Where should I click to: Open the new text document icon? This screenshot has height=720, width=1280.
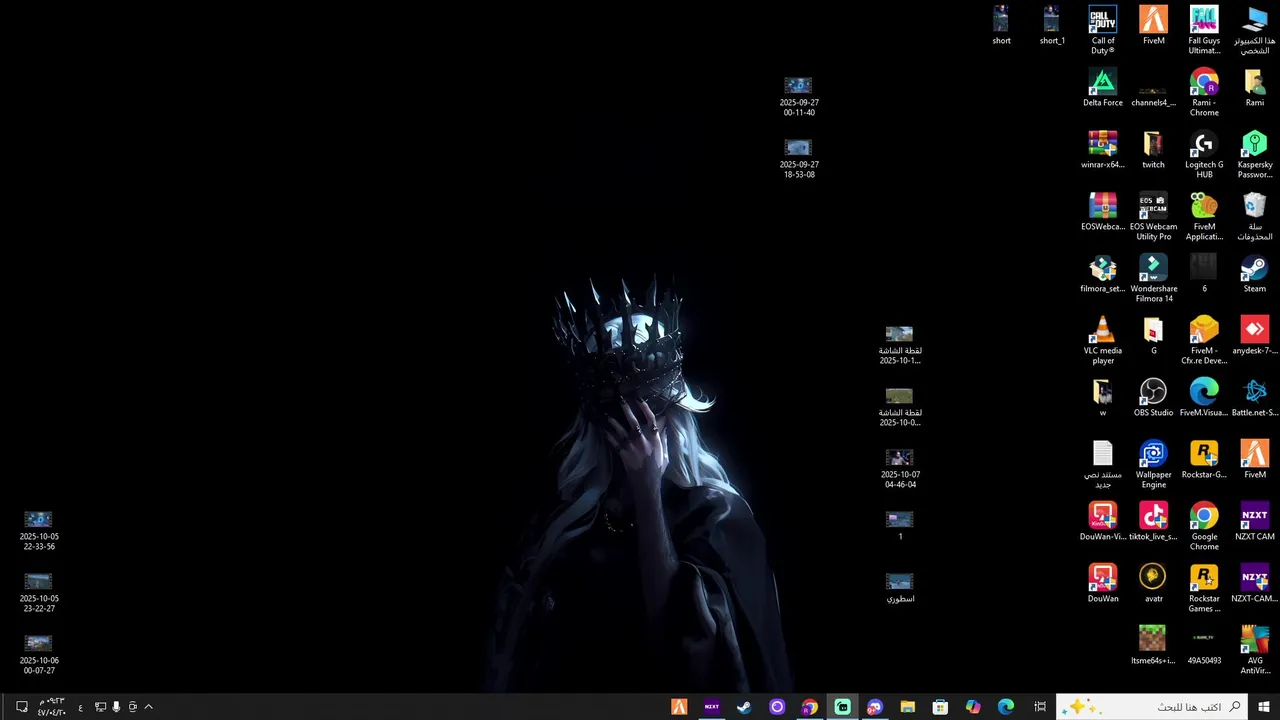(1103, 464)
